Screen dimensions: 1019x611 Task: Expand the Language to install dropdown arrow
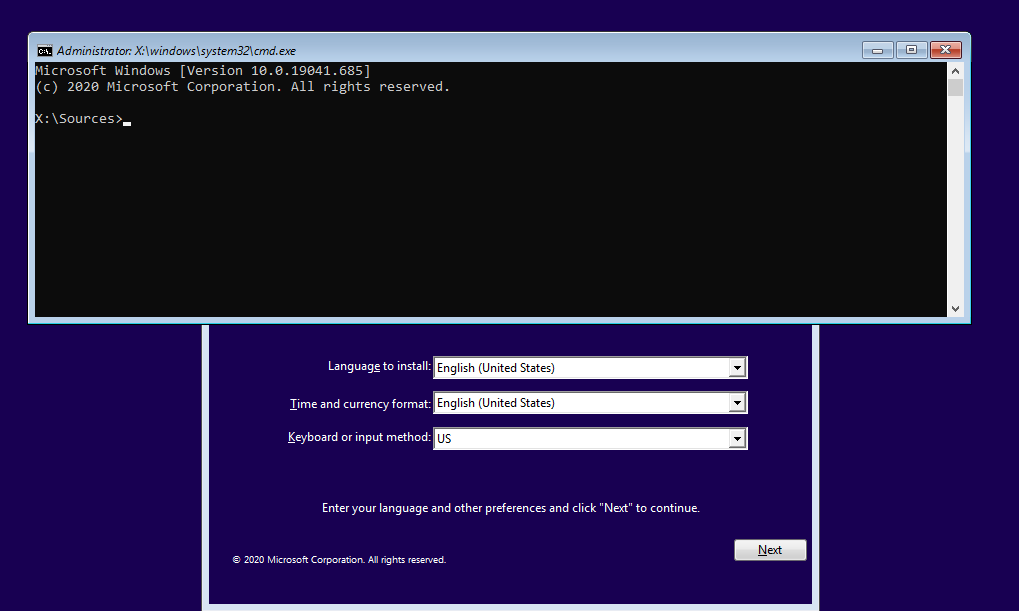[737, 368]
